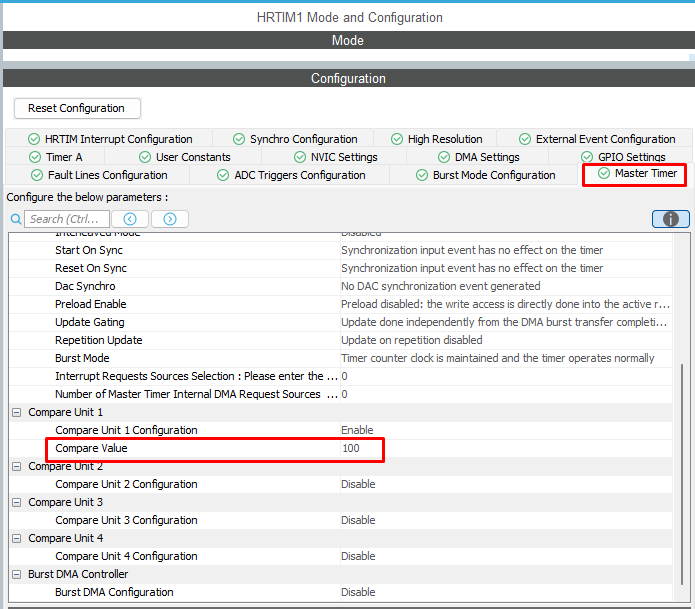Collapse the Compare Unit 4 group
The image size is (695, 609).
click(x=16, y=539)
